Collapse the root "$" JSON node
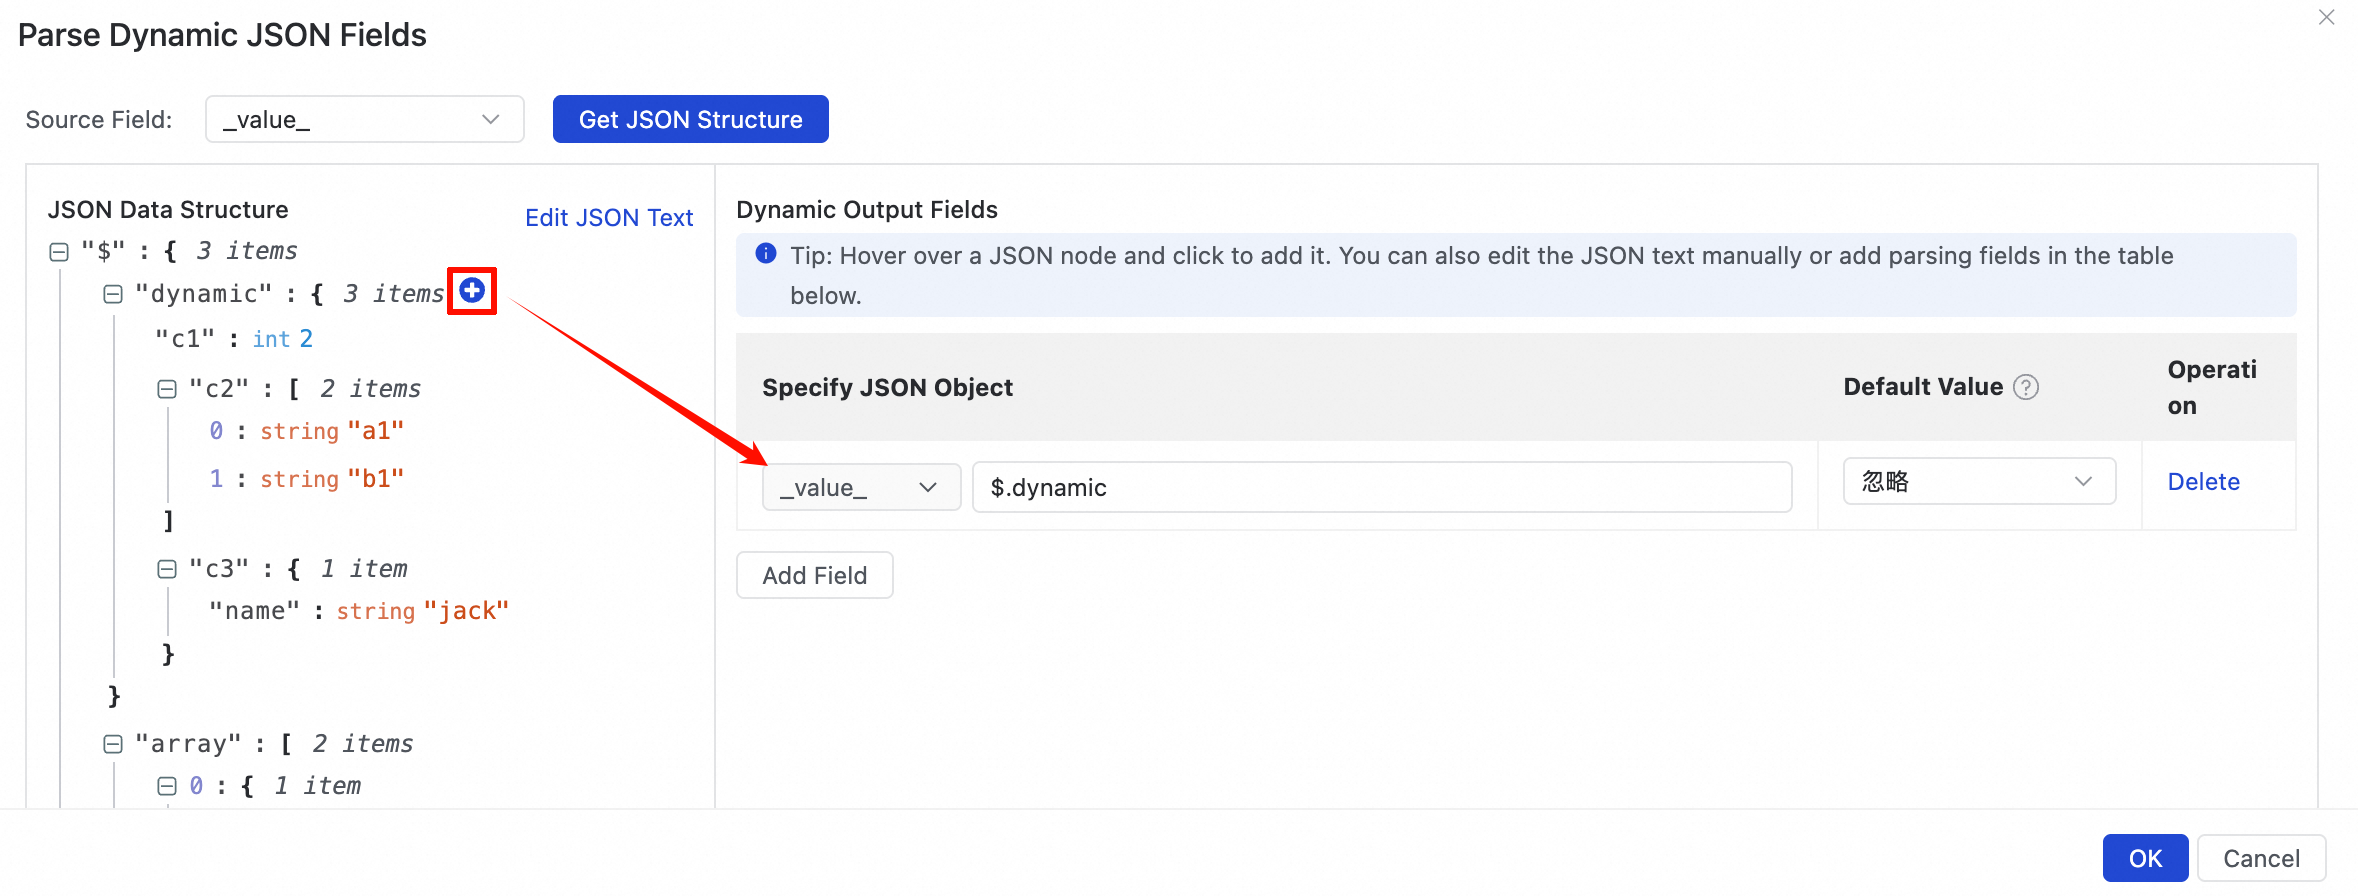 click(x=59, y=252)
